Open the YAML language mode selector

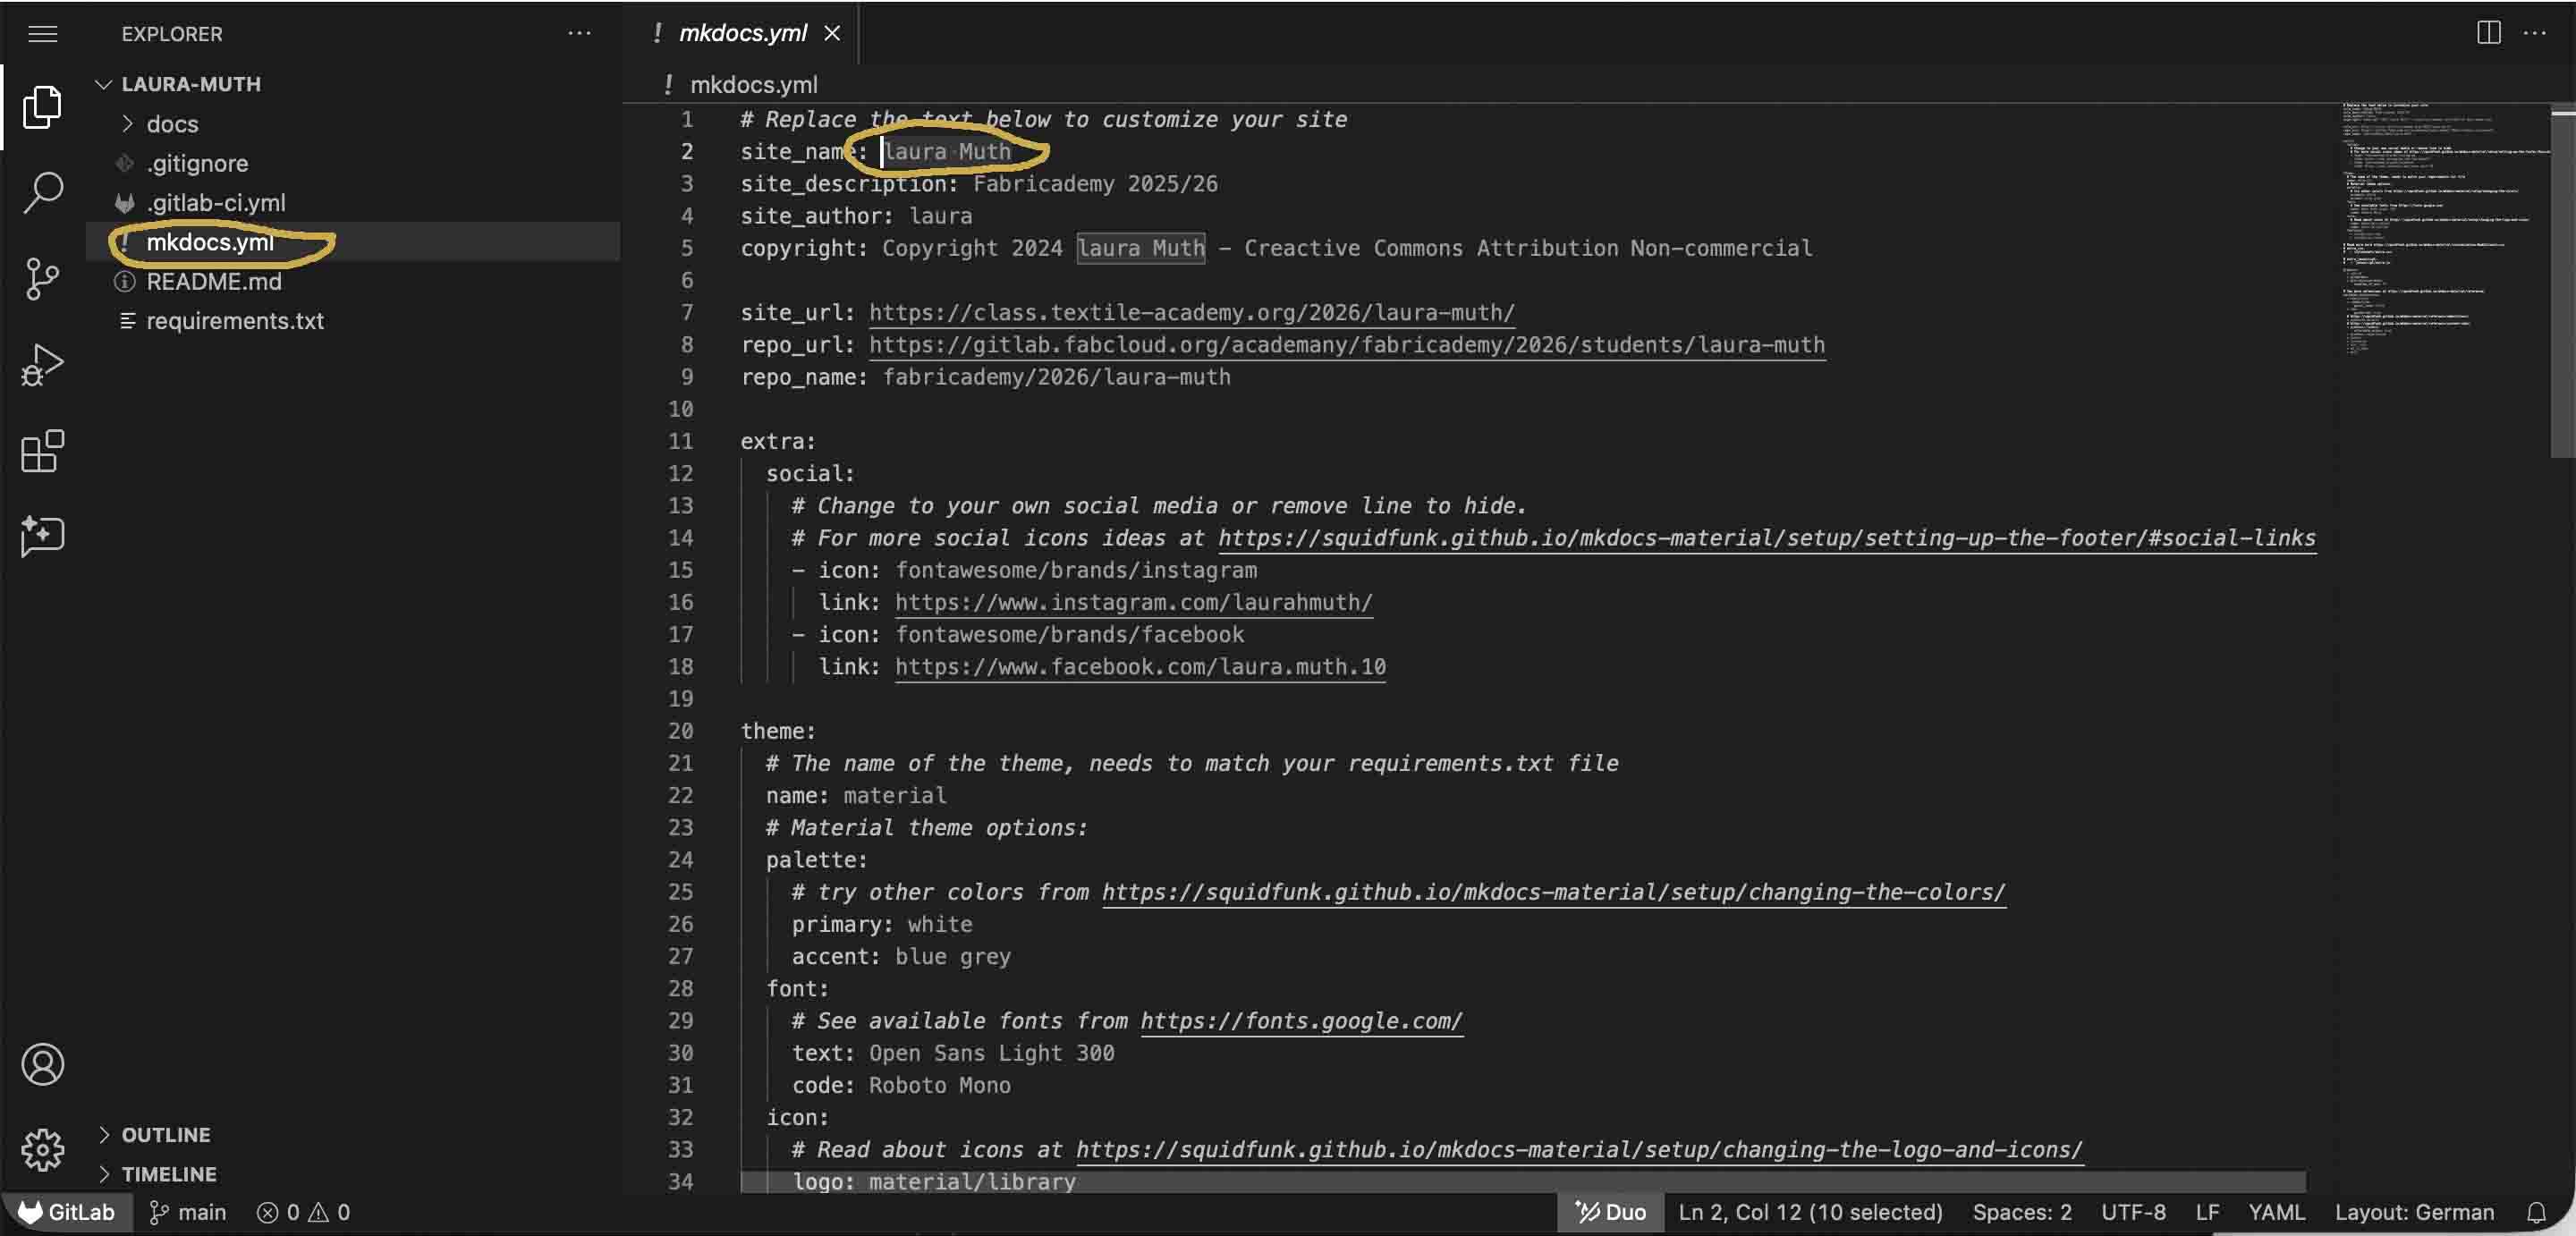(x=2276, y=1212)
